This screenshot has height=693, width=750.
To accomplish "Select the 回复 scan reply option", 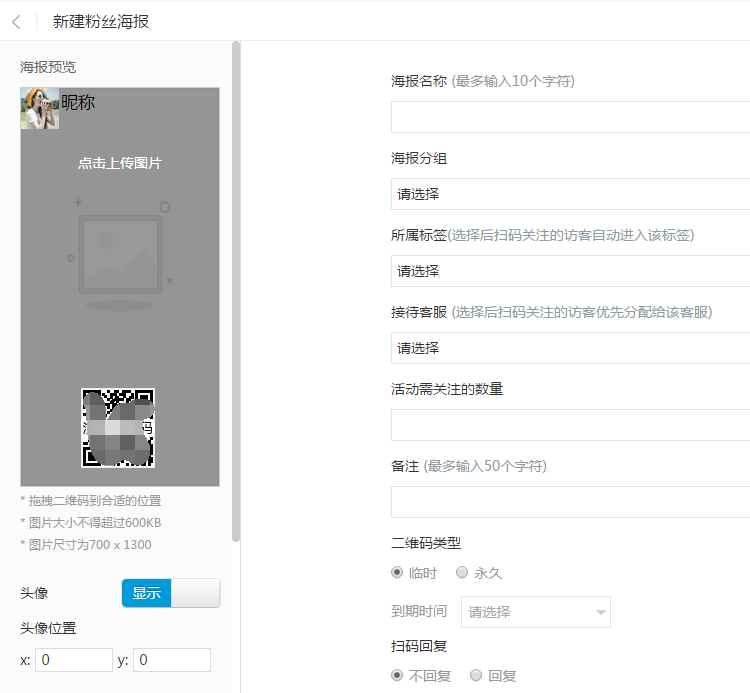I will [x=476, y=676].
